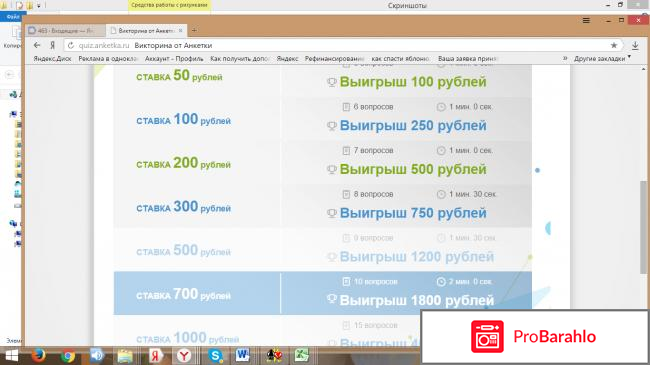Image resolution: width=650 pixels, height=365 pixels.
Task: Switch to the Входящие mail tab
Action: coord(65,31)
